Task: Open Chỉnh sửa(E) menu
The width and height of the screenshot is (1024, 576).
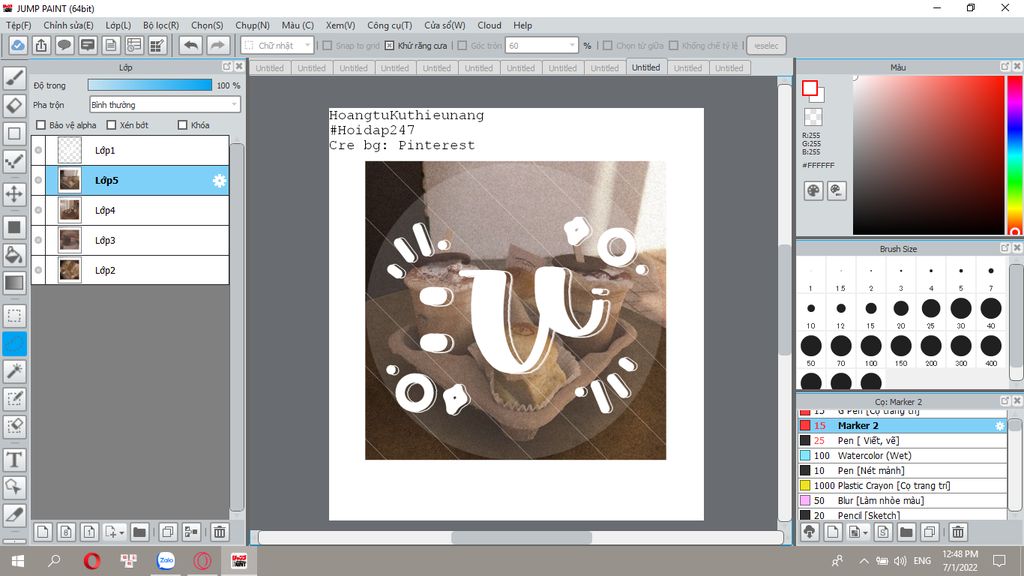Action: 68,25
